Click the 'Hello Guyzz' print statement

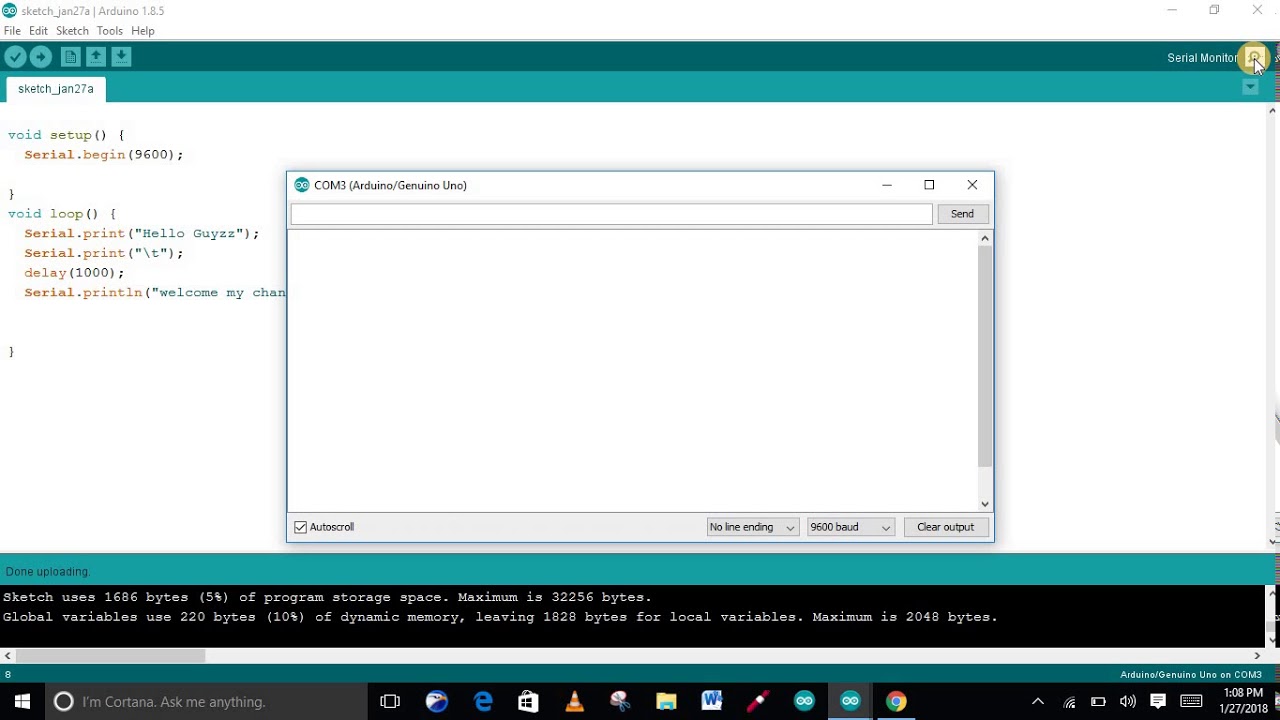141,234
